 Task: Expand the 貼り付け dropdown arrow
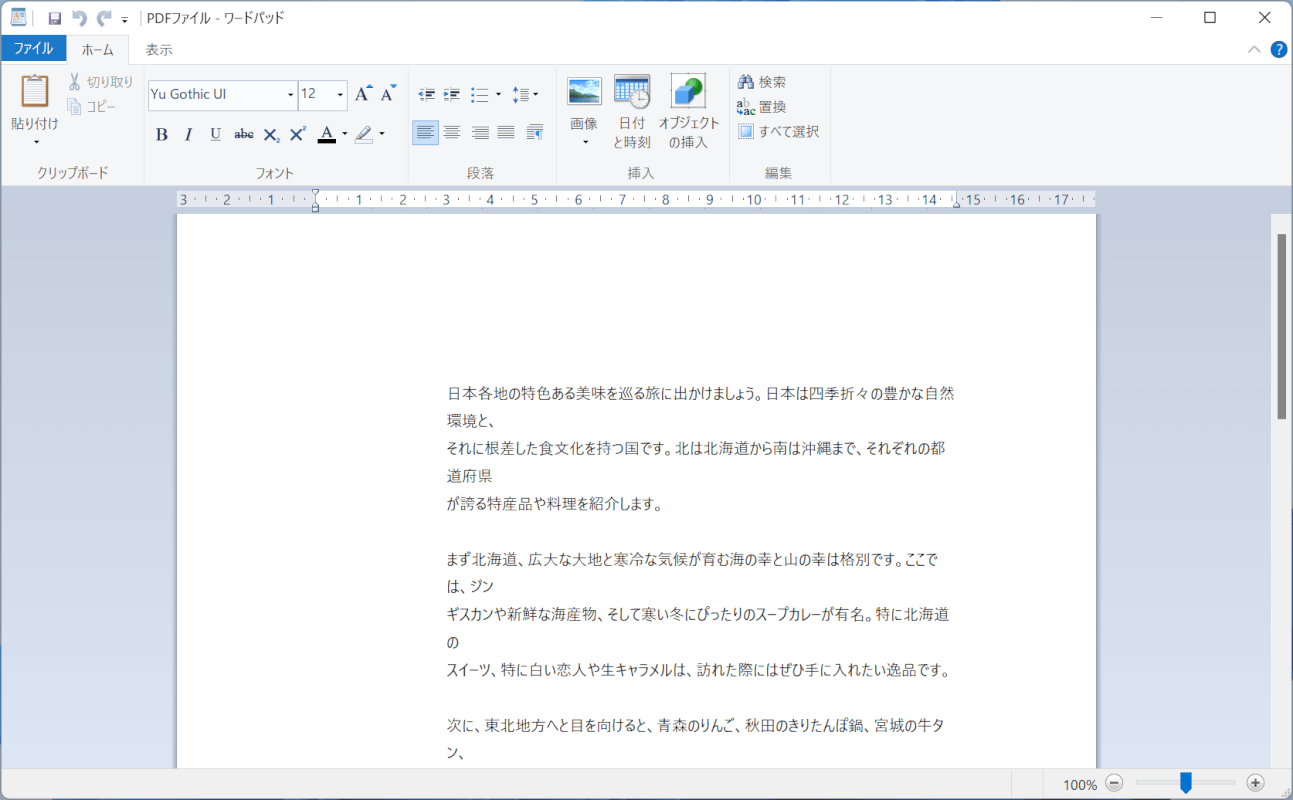coord(35,141)
